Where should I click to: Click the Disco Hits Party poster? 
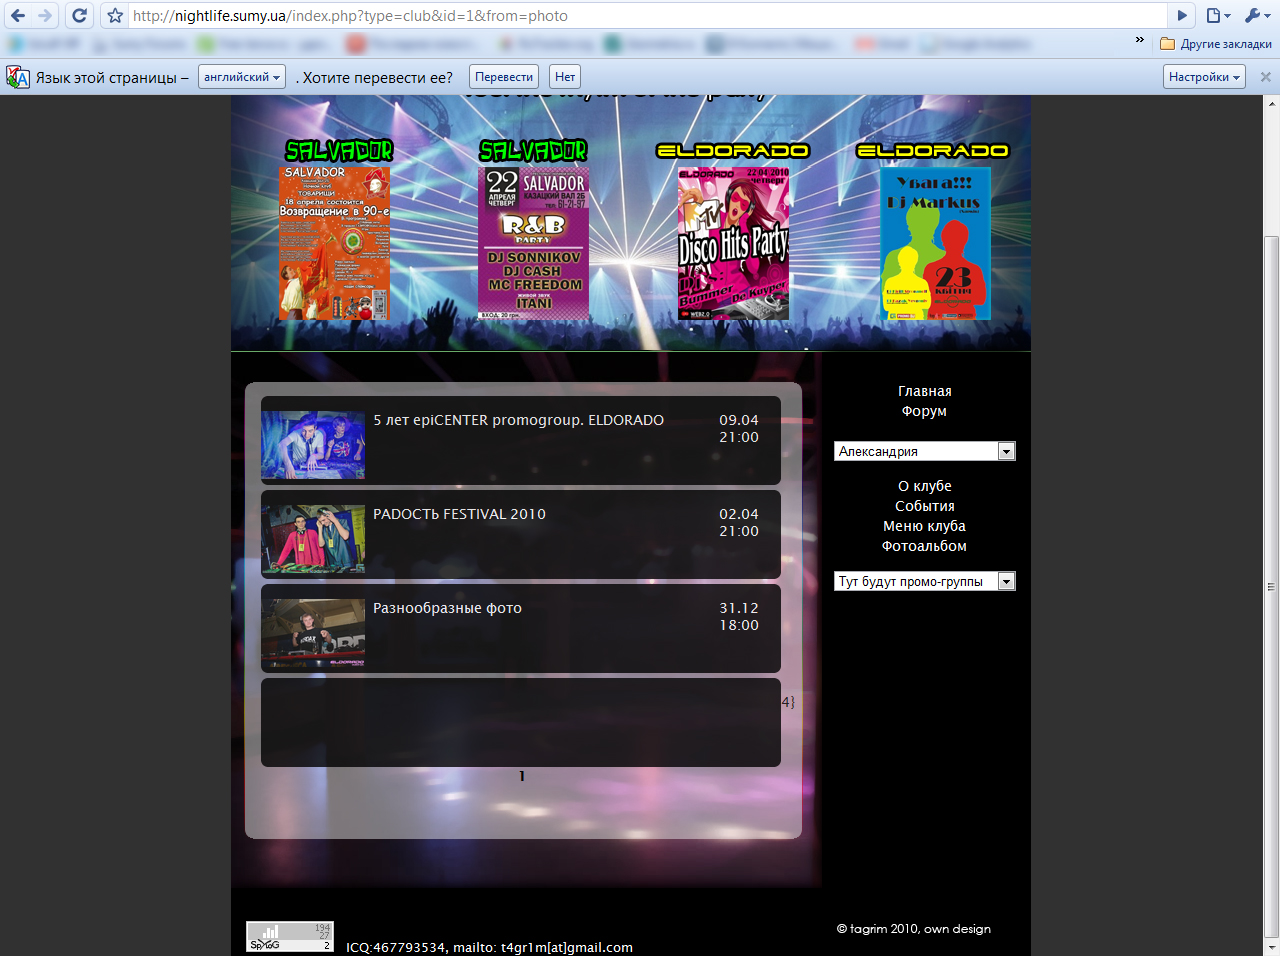tap(733, 243)
